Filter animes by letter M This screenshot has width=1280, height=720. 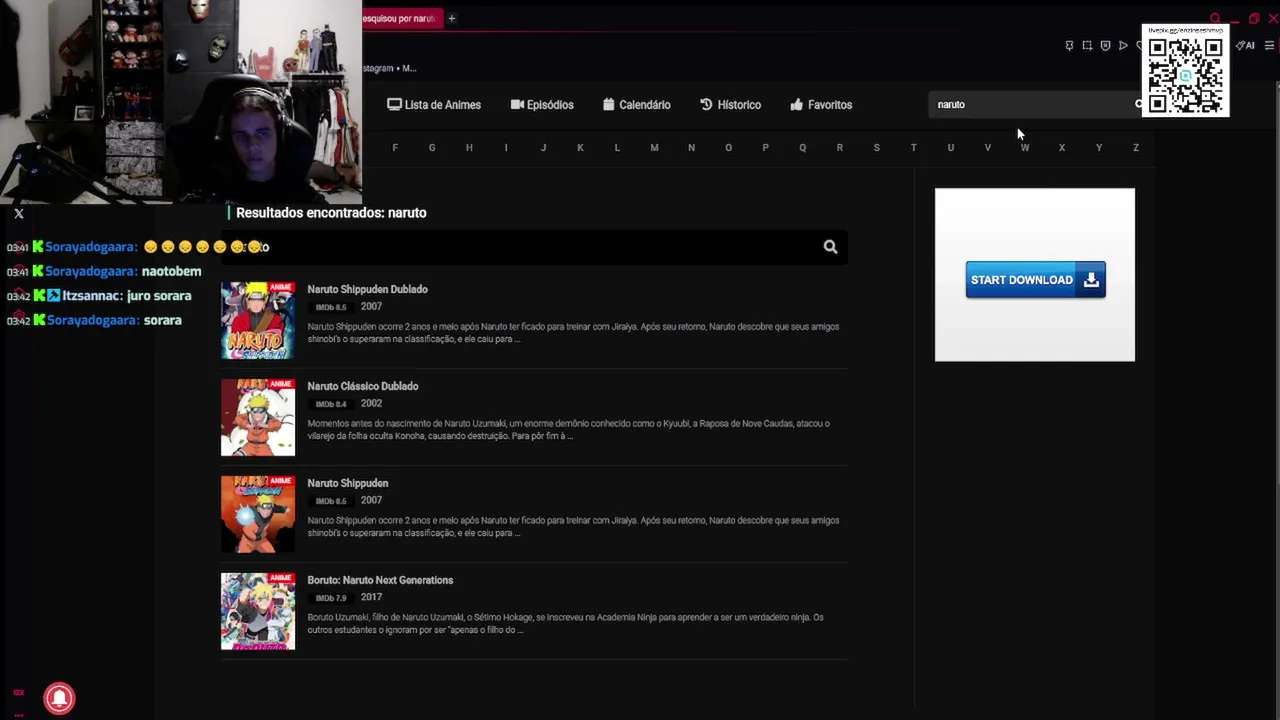tap(654, 148)
